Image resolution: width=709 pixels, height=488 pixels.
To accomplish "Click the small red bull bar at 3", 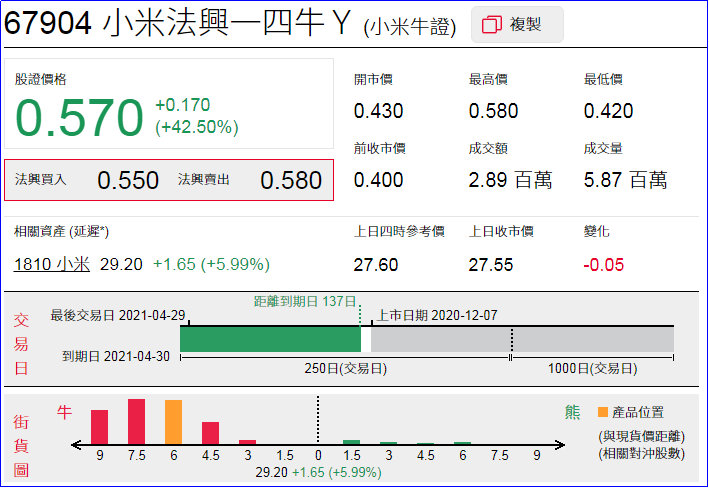I will point(247,442).
